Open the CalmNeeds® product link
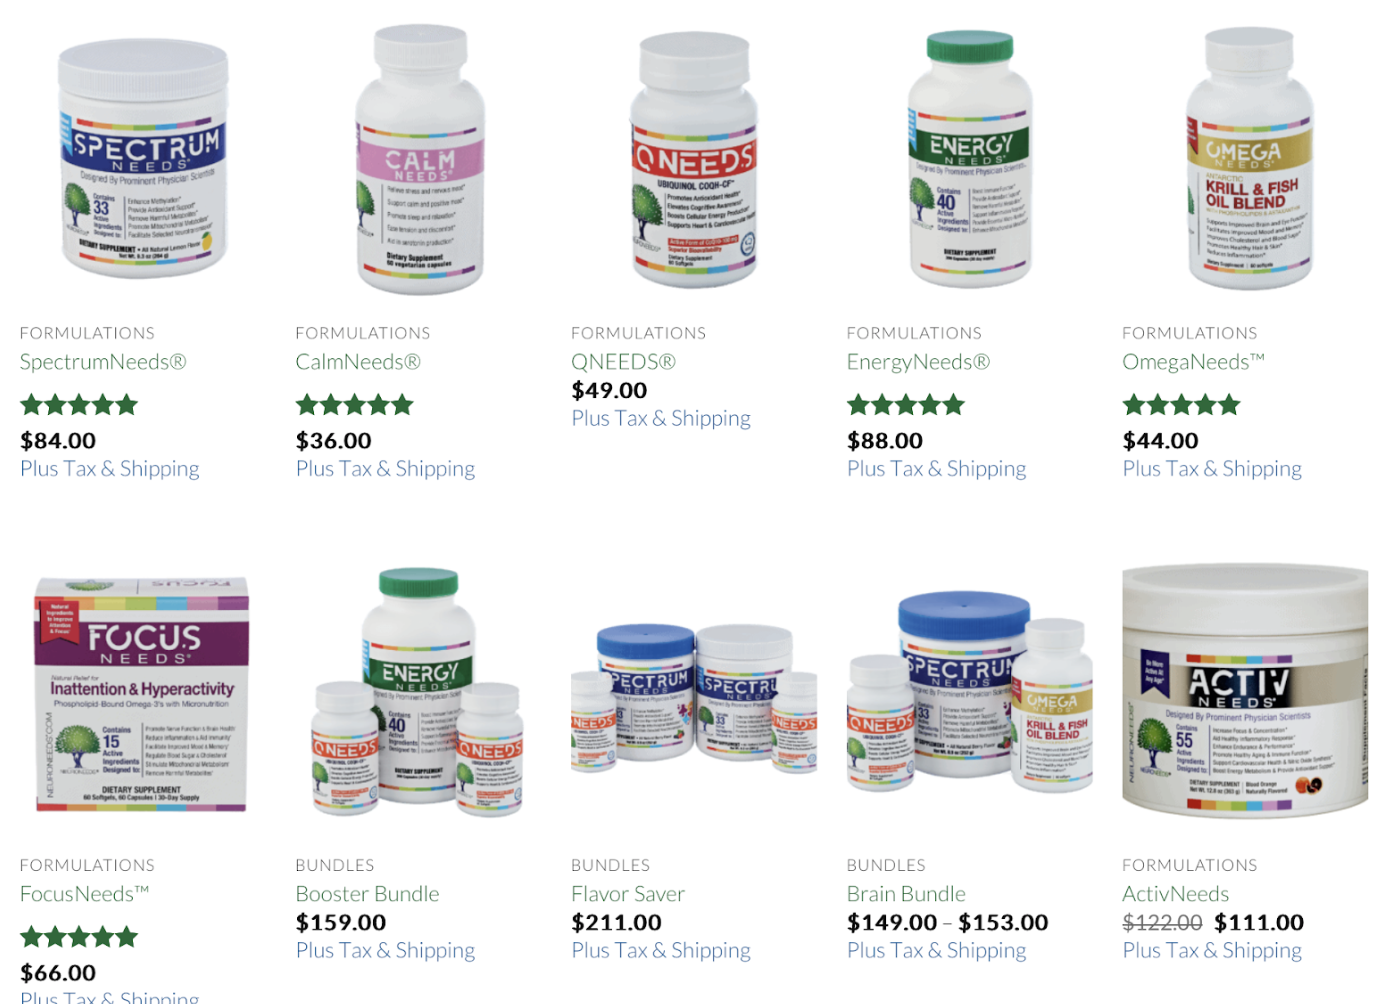Image resolution: width=1394 pixels, height=1004 pixels. click(358, 362)
